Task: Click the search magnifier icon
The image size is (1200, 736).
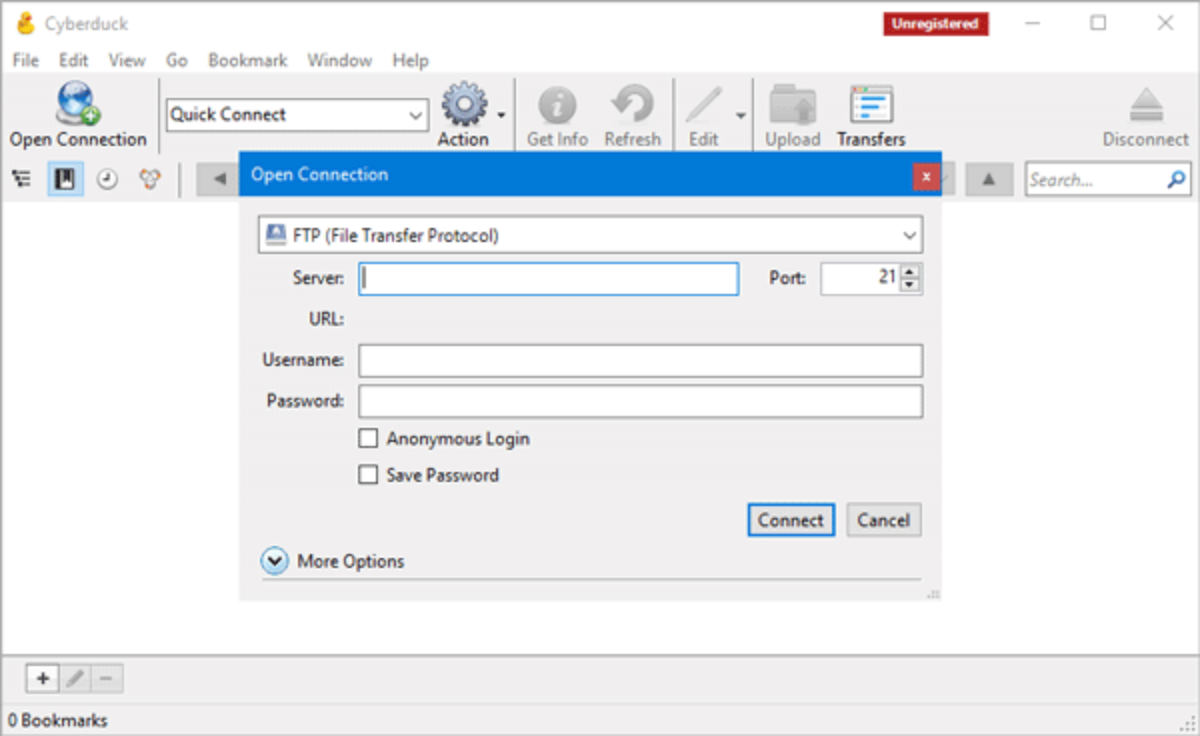Action: [x=1176, y=180]
